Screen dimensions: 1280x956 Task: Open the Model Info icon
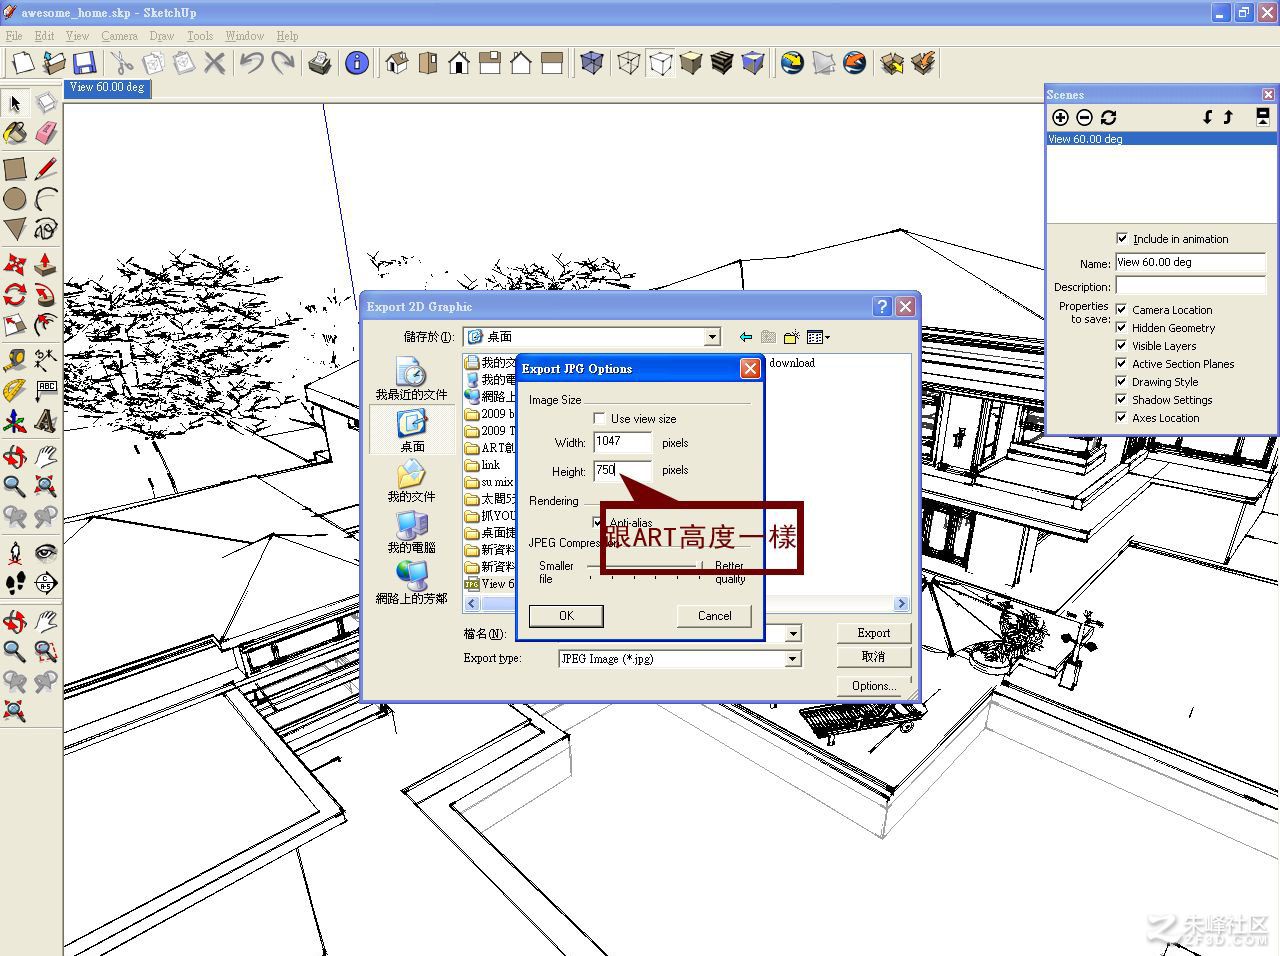click(356, 63)
